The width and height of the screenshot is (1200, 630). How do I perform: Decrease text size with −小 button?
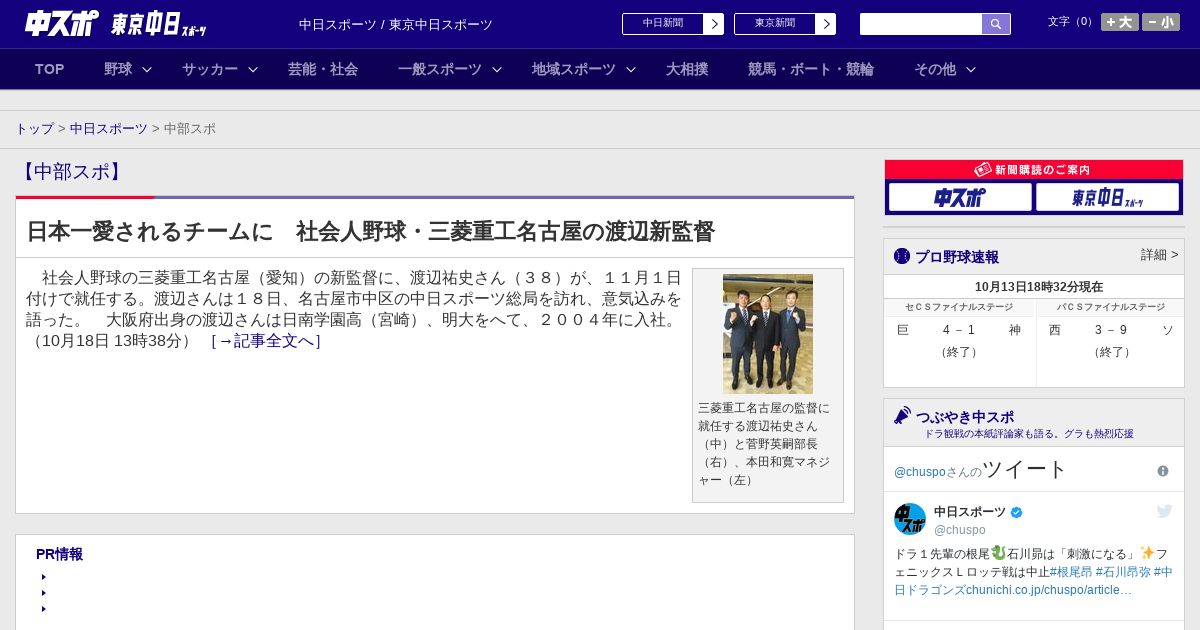click(1161, 22)
